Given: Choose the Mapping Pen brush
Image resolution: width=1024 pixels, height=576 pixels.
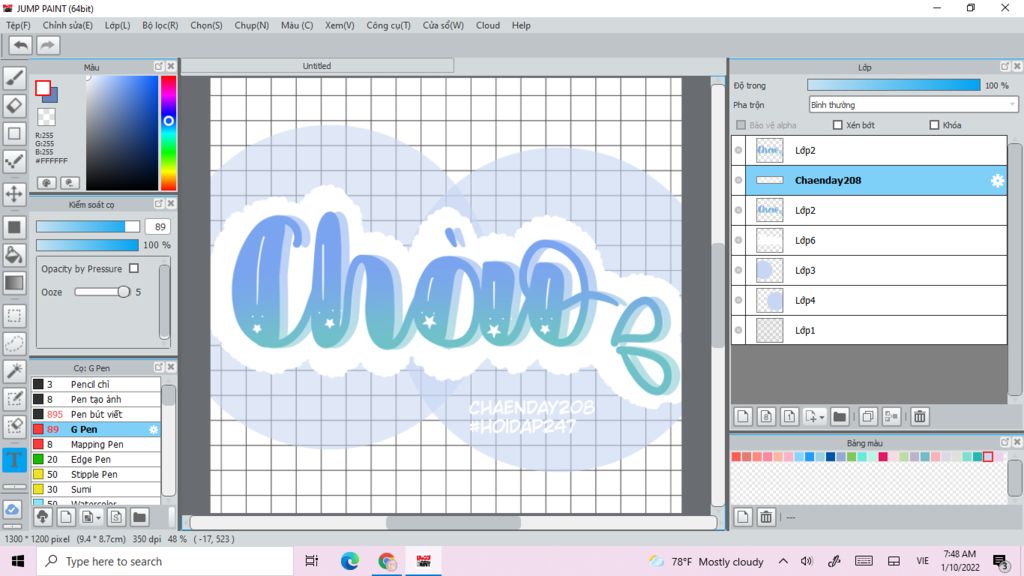Looking at the screenshot, I should (x=96, y=445).
